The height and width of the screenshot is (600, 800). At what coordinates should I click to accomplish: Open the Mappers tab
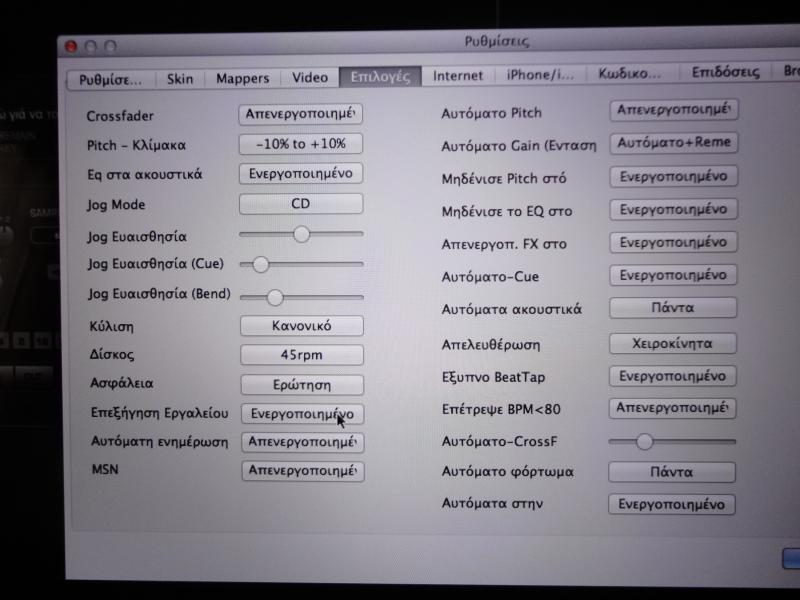(242, 78)
